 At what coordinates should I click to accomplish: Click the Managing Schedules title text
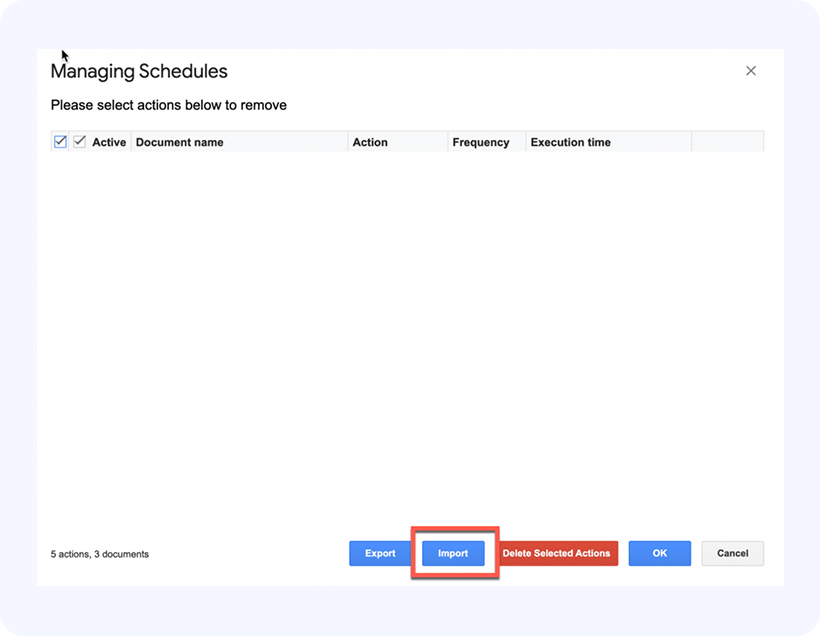tap(139, 71)
